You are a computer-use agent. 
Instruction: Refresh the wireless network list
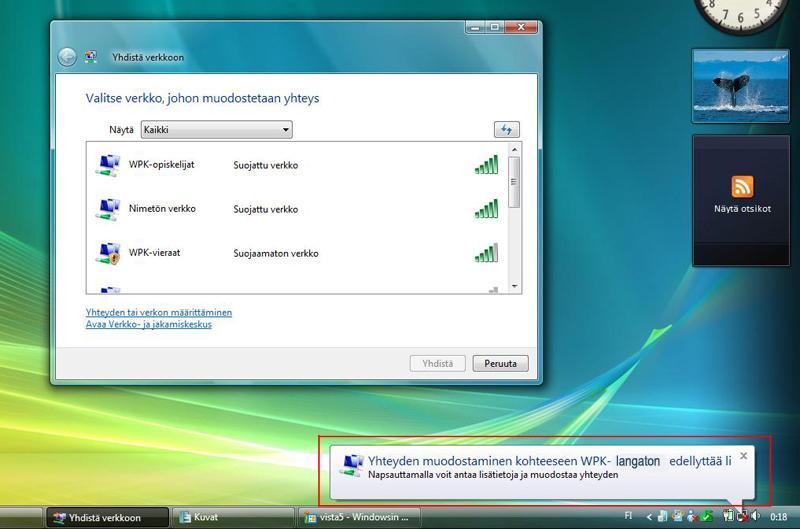(x=507, y=130)
